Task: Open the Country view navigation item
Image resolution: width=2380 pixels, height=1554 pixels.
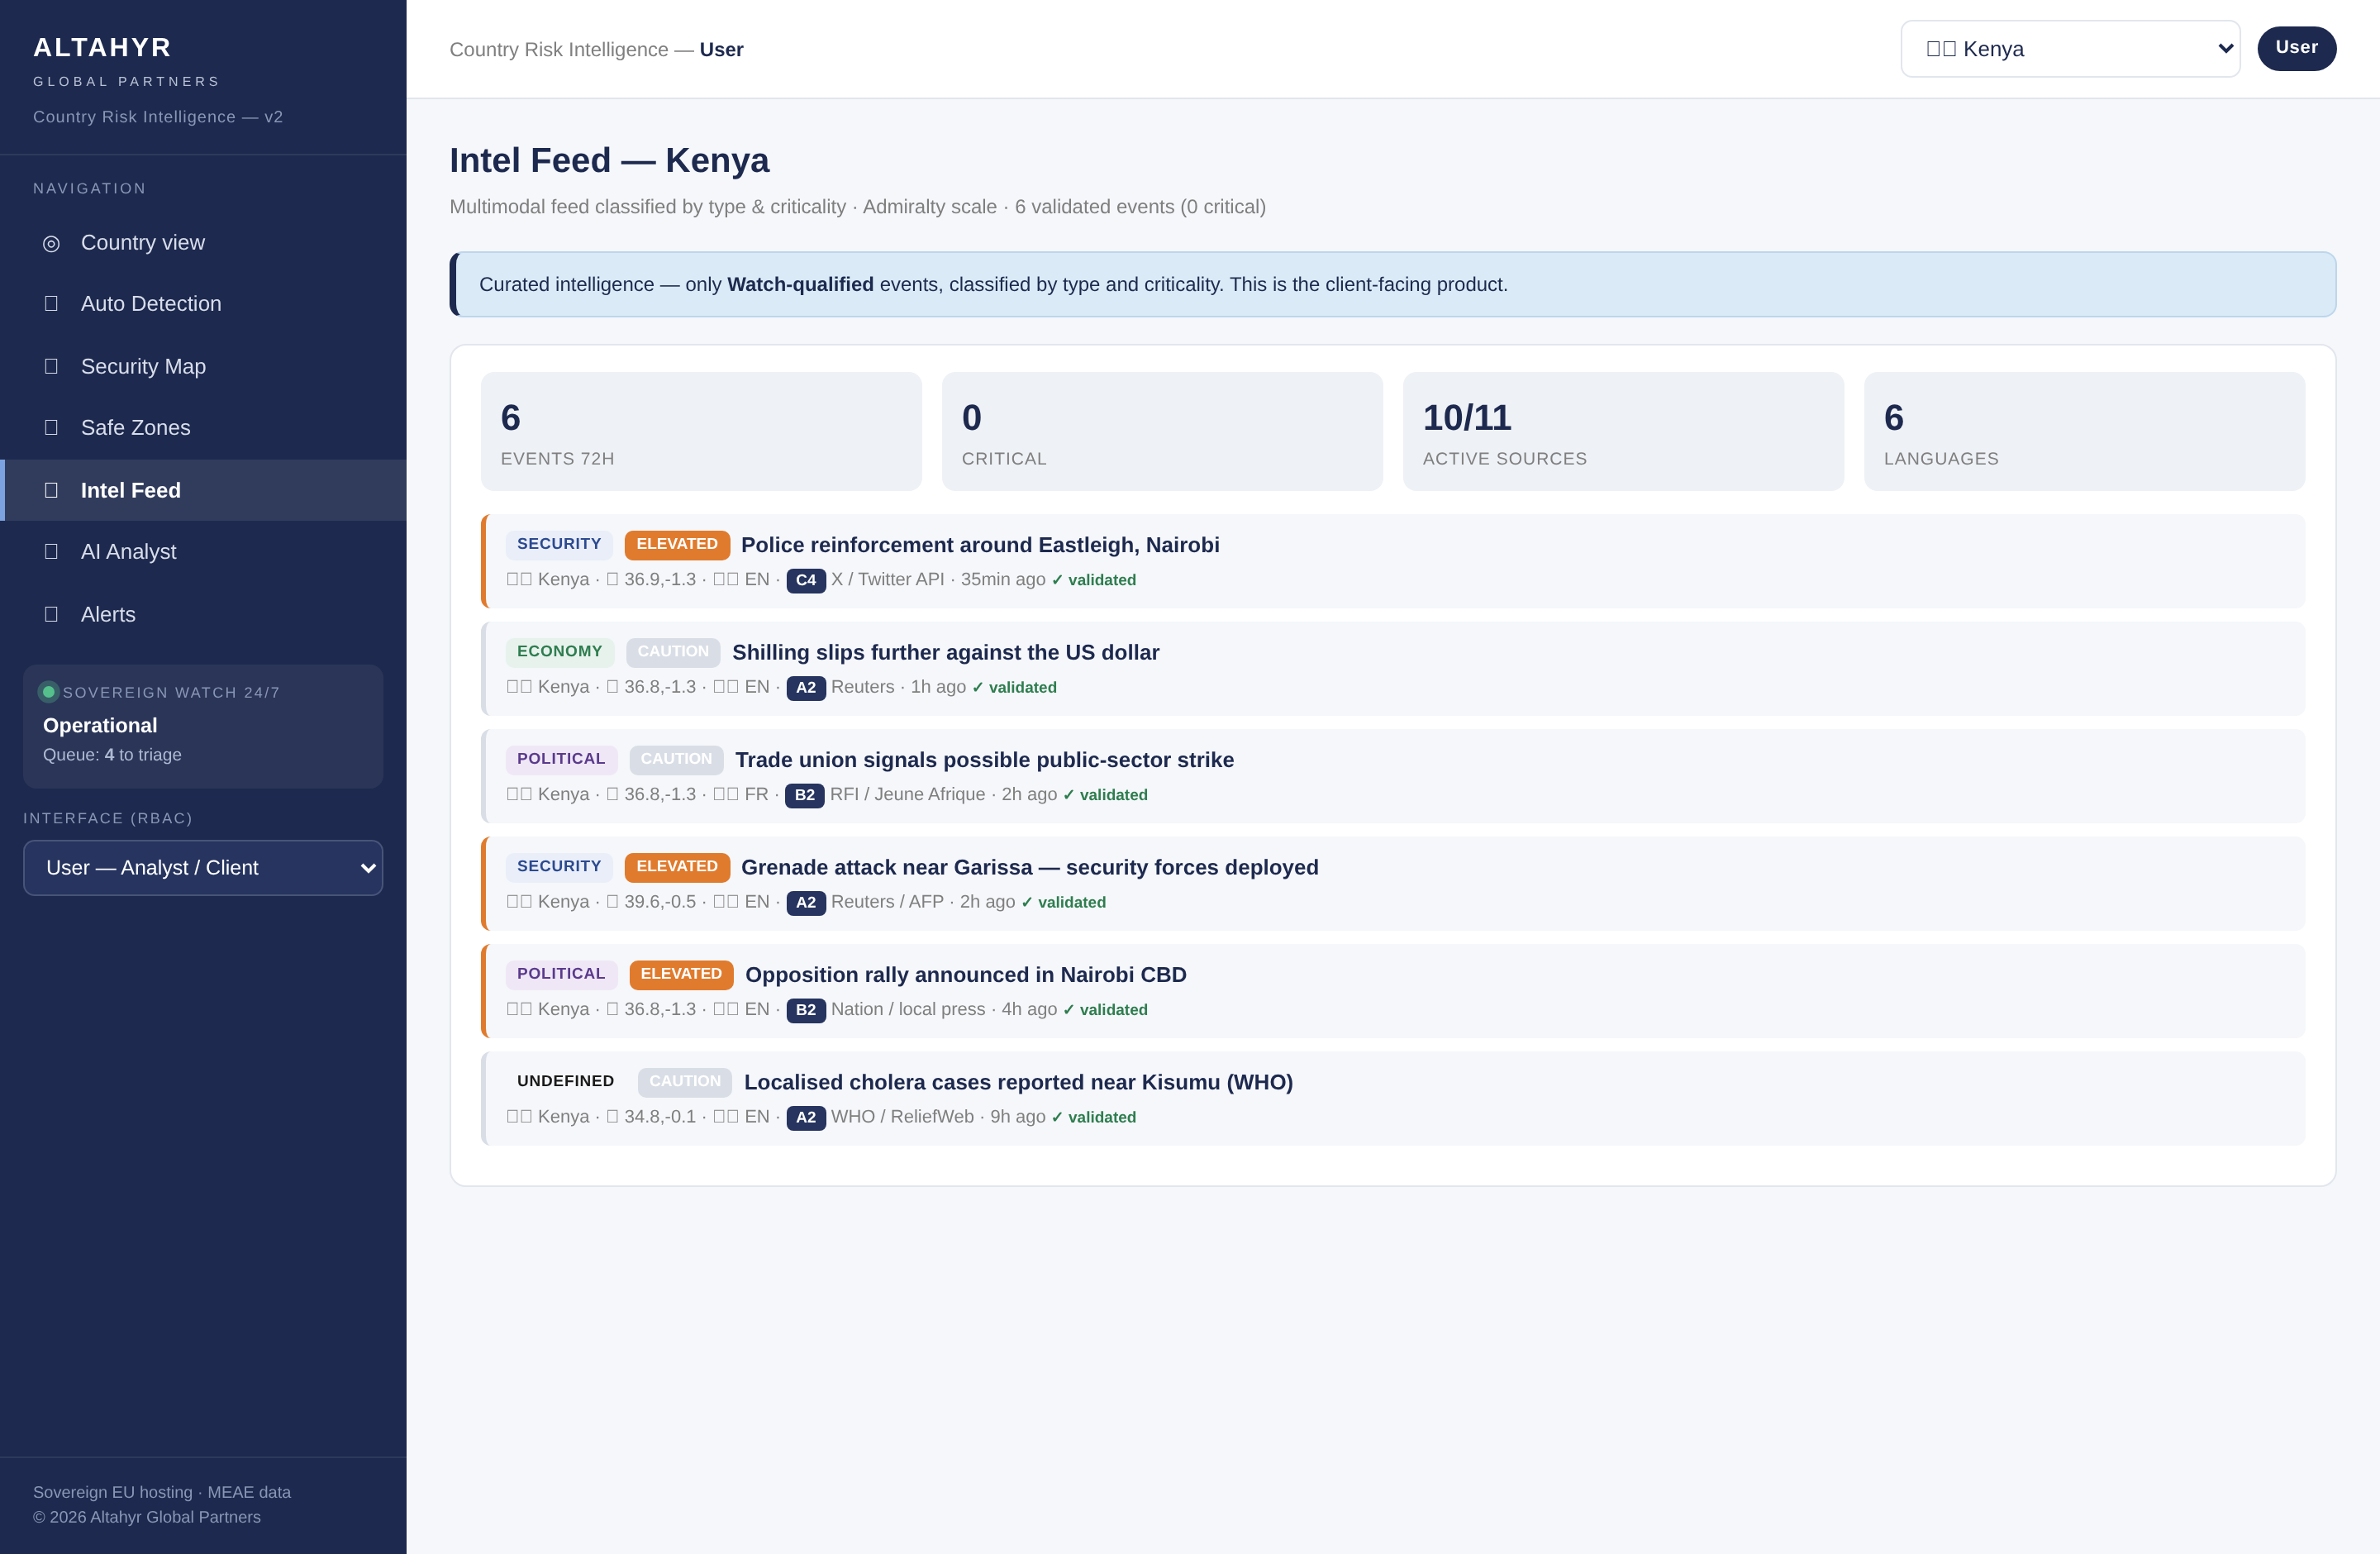Action: pyautogui.click(x=203, y=243)
